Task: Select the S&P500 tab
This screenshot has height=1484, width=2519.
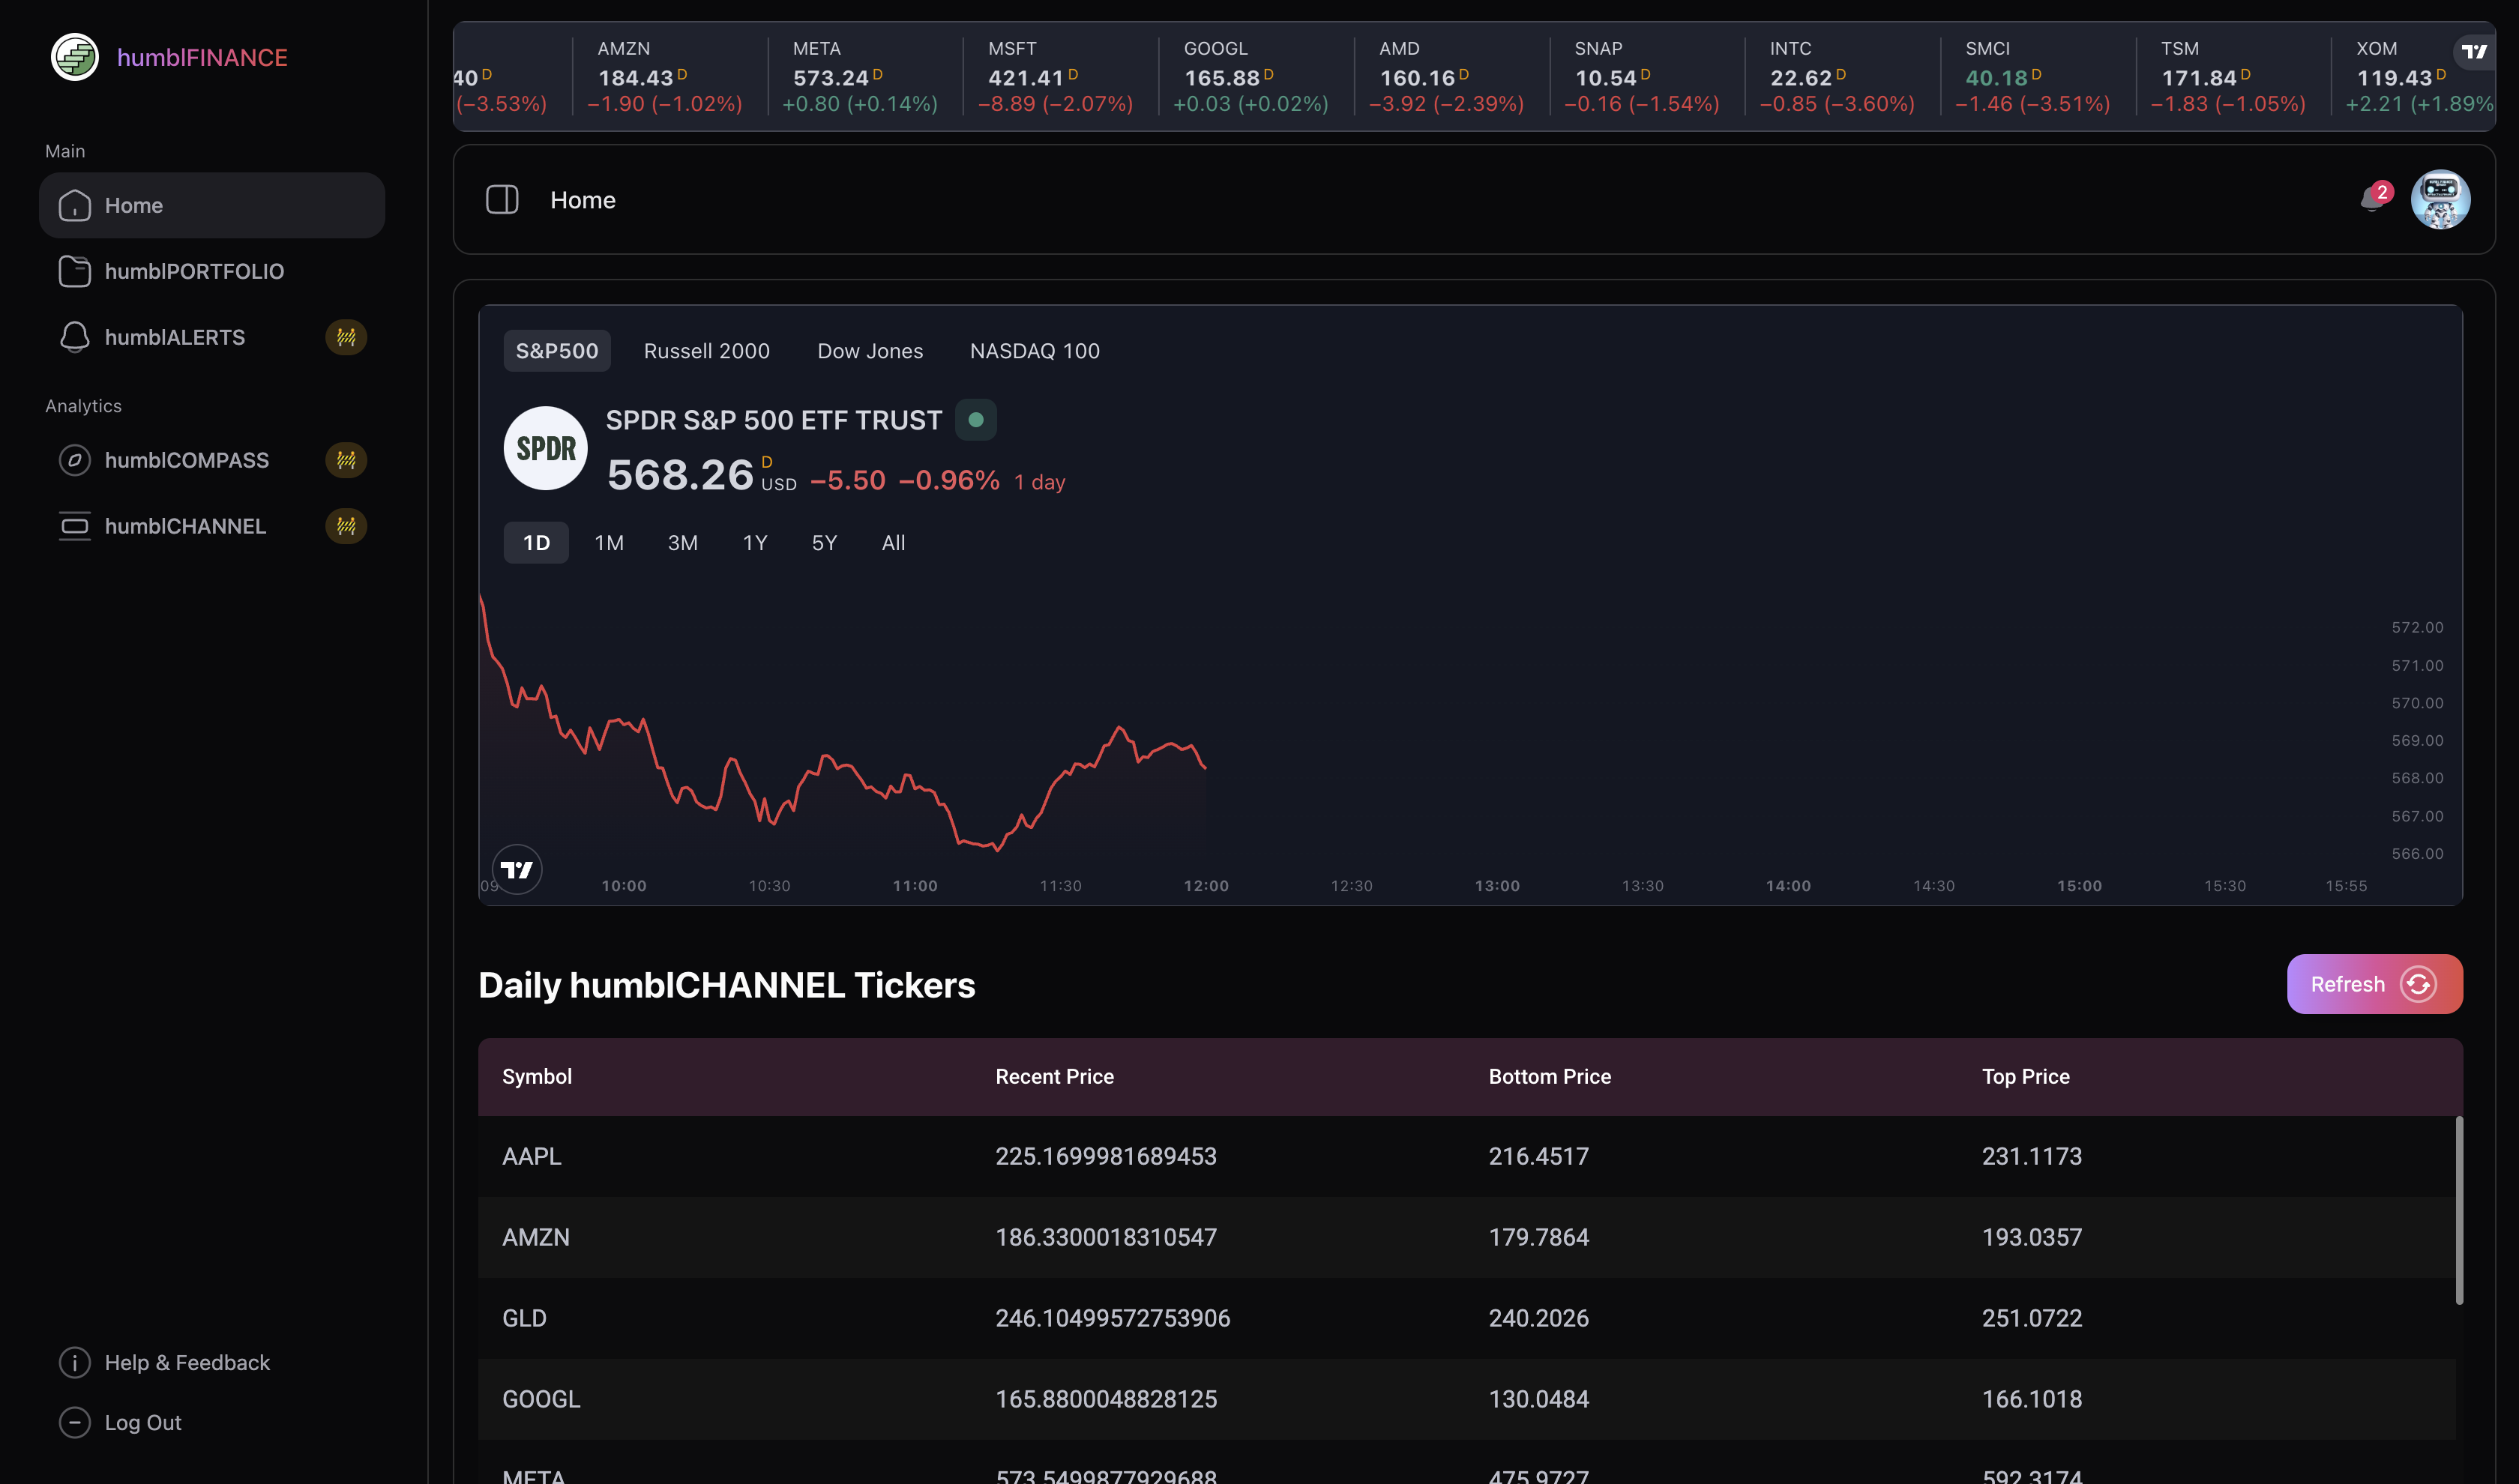Action: (x=557, y=351)
